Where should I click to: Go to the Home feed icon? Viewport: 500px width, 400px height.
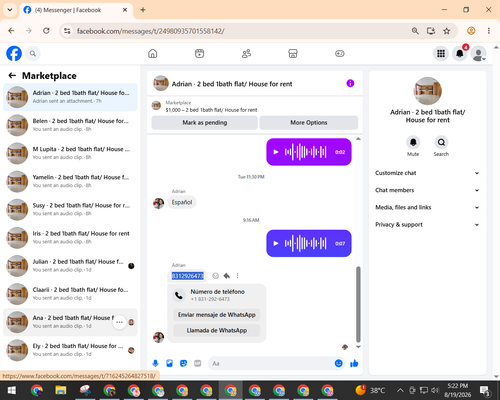click(153, 53)
